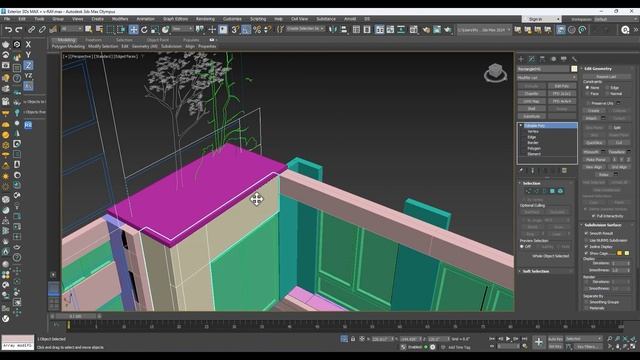Activate the Select and Rotate tool
Screen dimensions: 640x360
144,29
